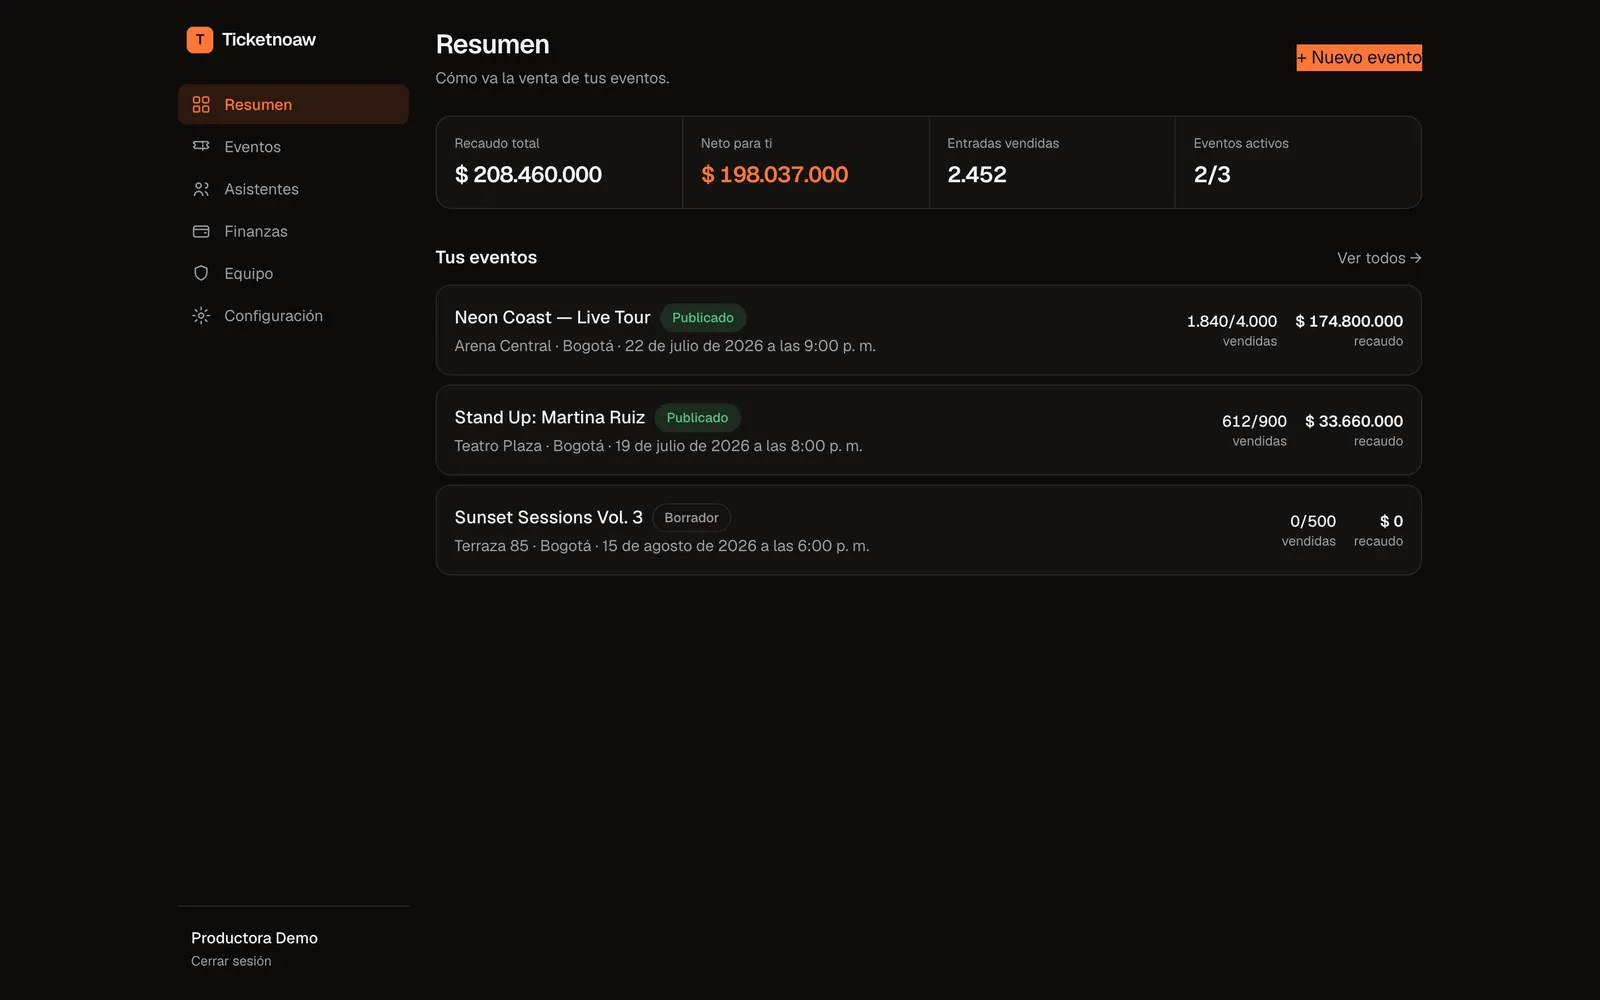Click the subtitle Cómo va la venta
The width and height of the screenshot is (1600, 1000).
point(552,78)
